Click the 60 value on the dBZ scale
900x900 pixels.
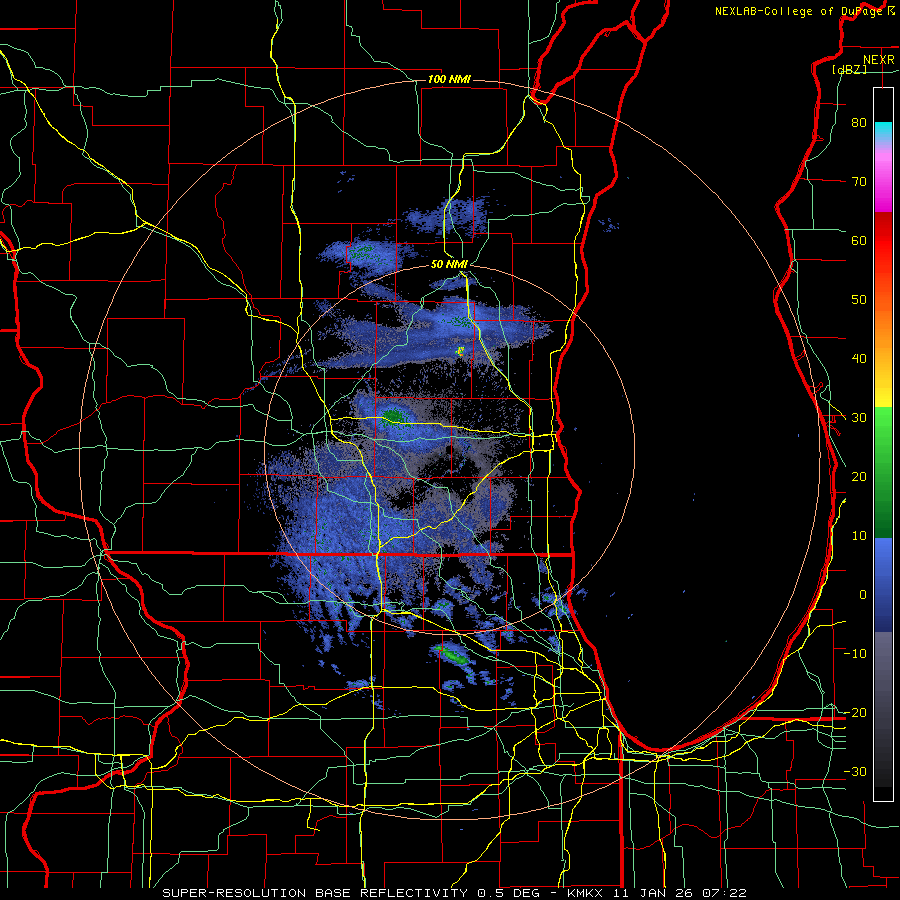(x=859, y=240)
